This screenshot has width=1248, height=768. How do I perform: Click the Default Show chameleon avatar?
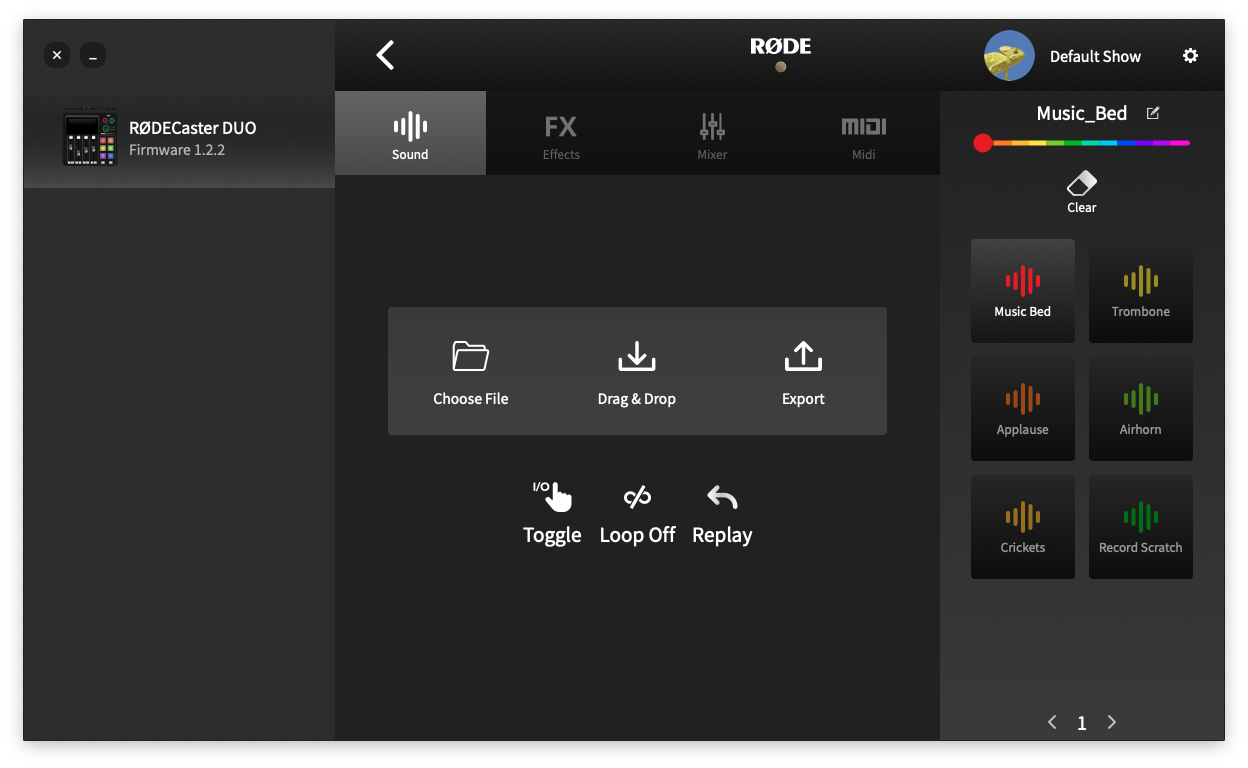pyautogui.click(x=1009, y=56)
